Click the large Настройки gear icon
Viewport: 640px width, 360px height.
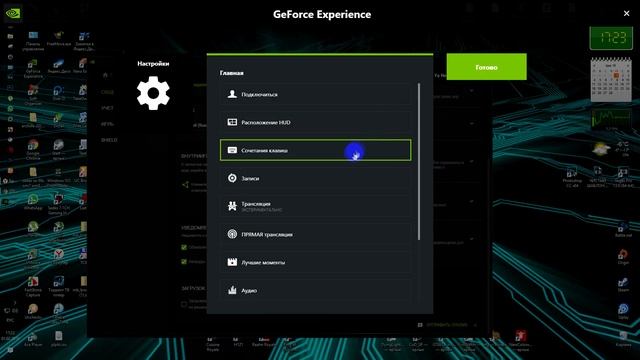[153, 93]
